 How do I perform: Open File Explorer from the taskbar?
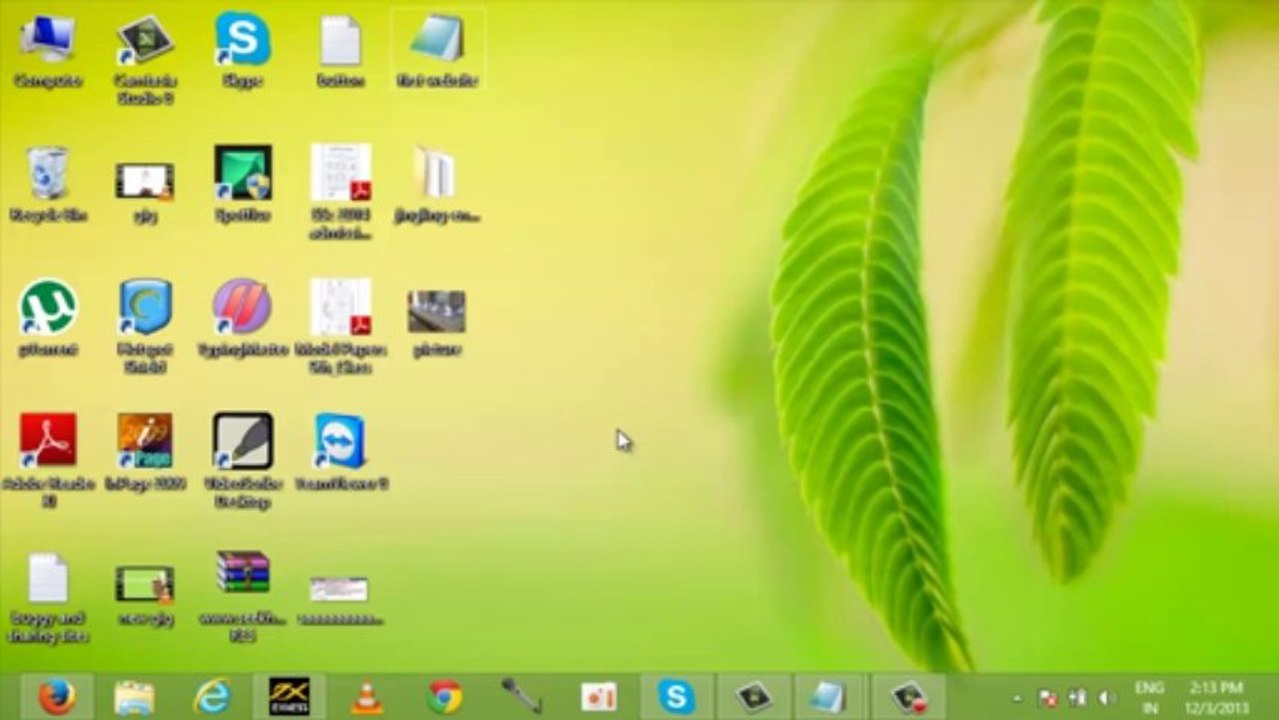[x=134, y=697]
